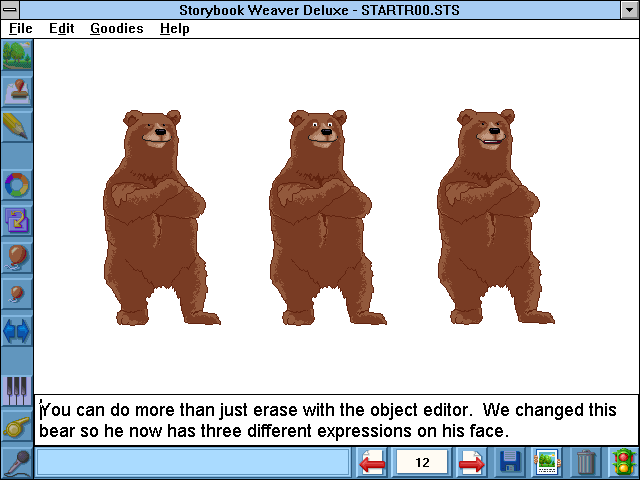Go to next page red arrow

click(x=472, y=462)
